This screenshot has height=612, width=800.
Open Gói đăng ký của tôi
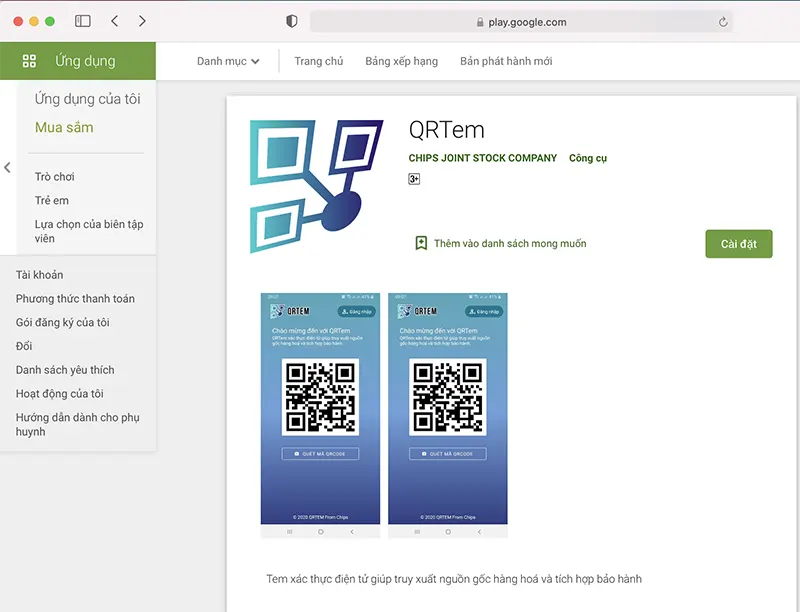pos(62,322)
